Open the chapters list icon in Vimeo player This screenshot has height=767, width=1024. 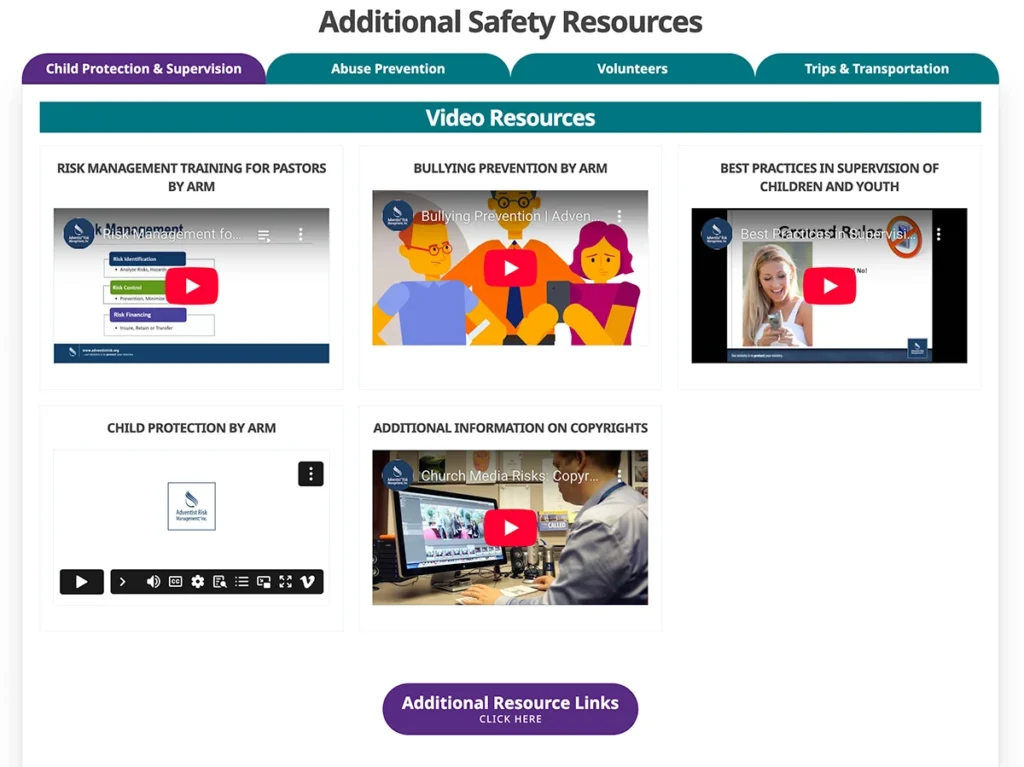[241, 582]
